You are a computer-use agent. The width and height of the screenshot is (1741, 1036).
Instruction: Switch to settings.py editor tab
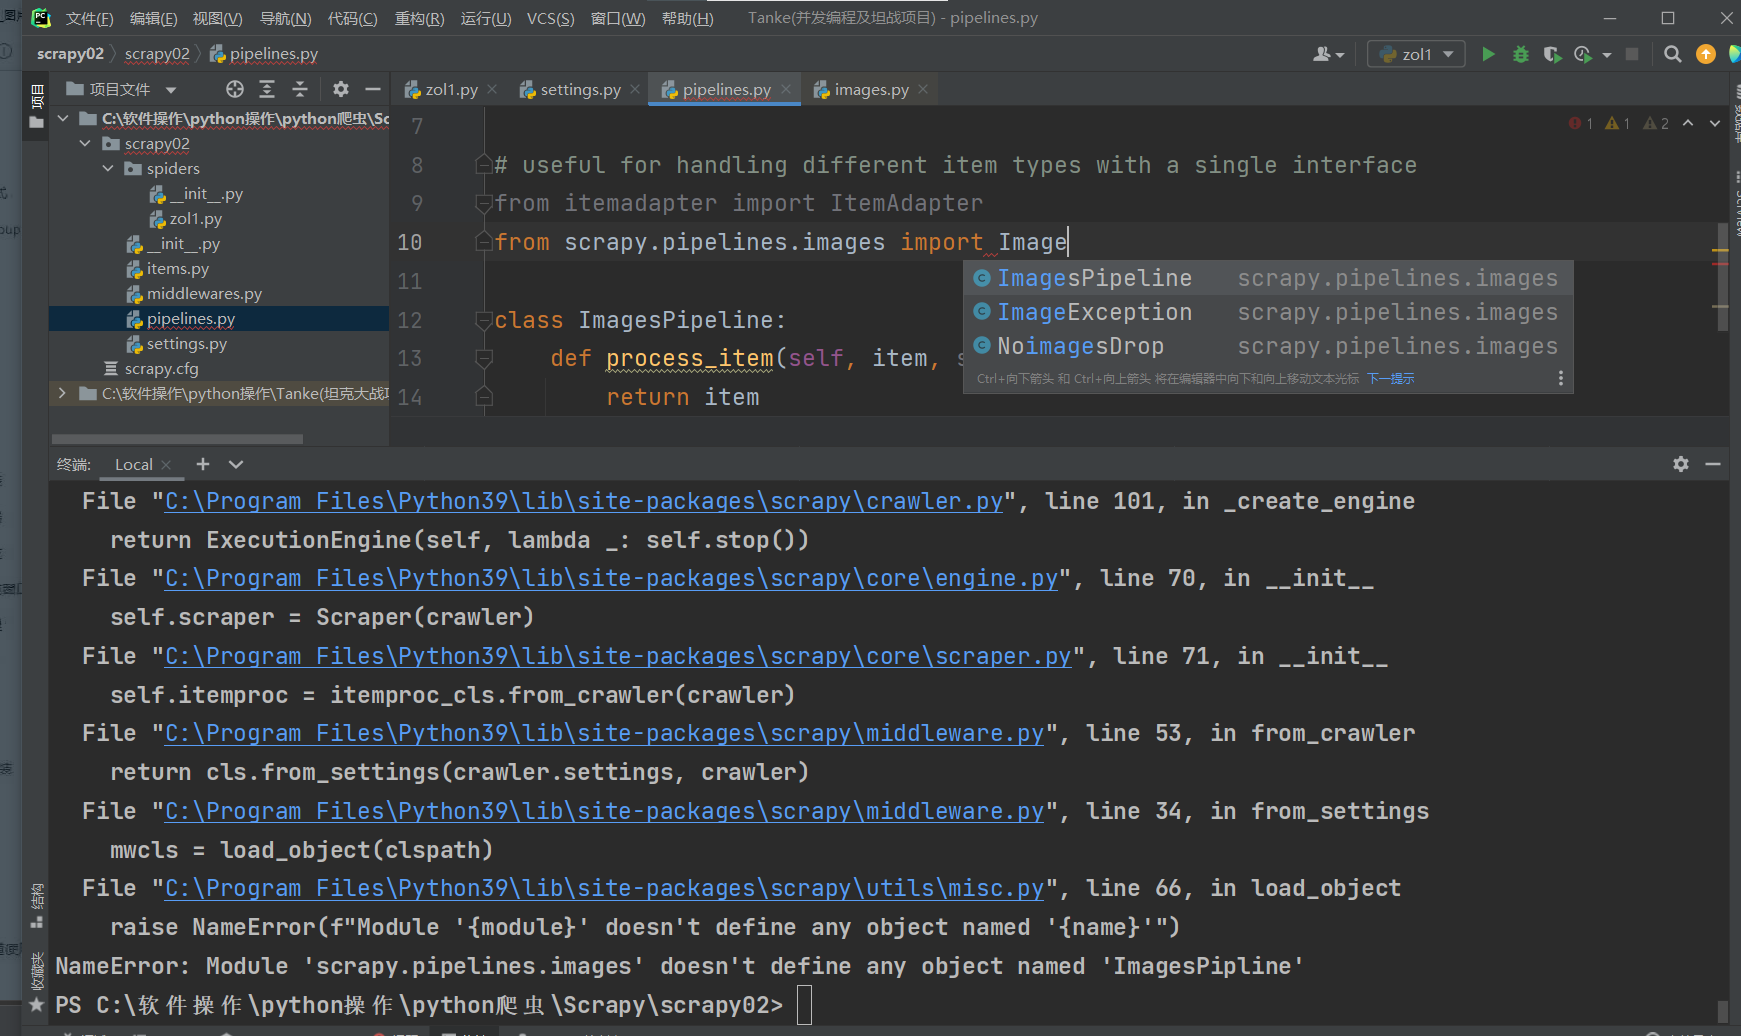point(580,90)
